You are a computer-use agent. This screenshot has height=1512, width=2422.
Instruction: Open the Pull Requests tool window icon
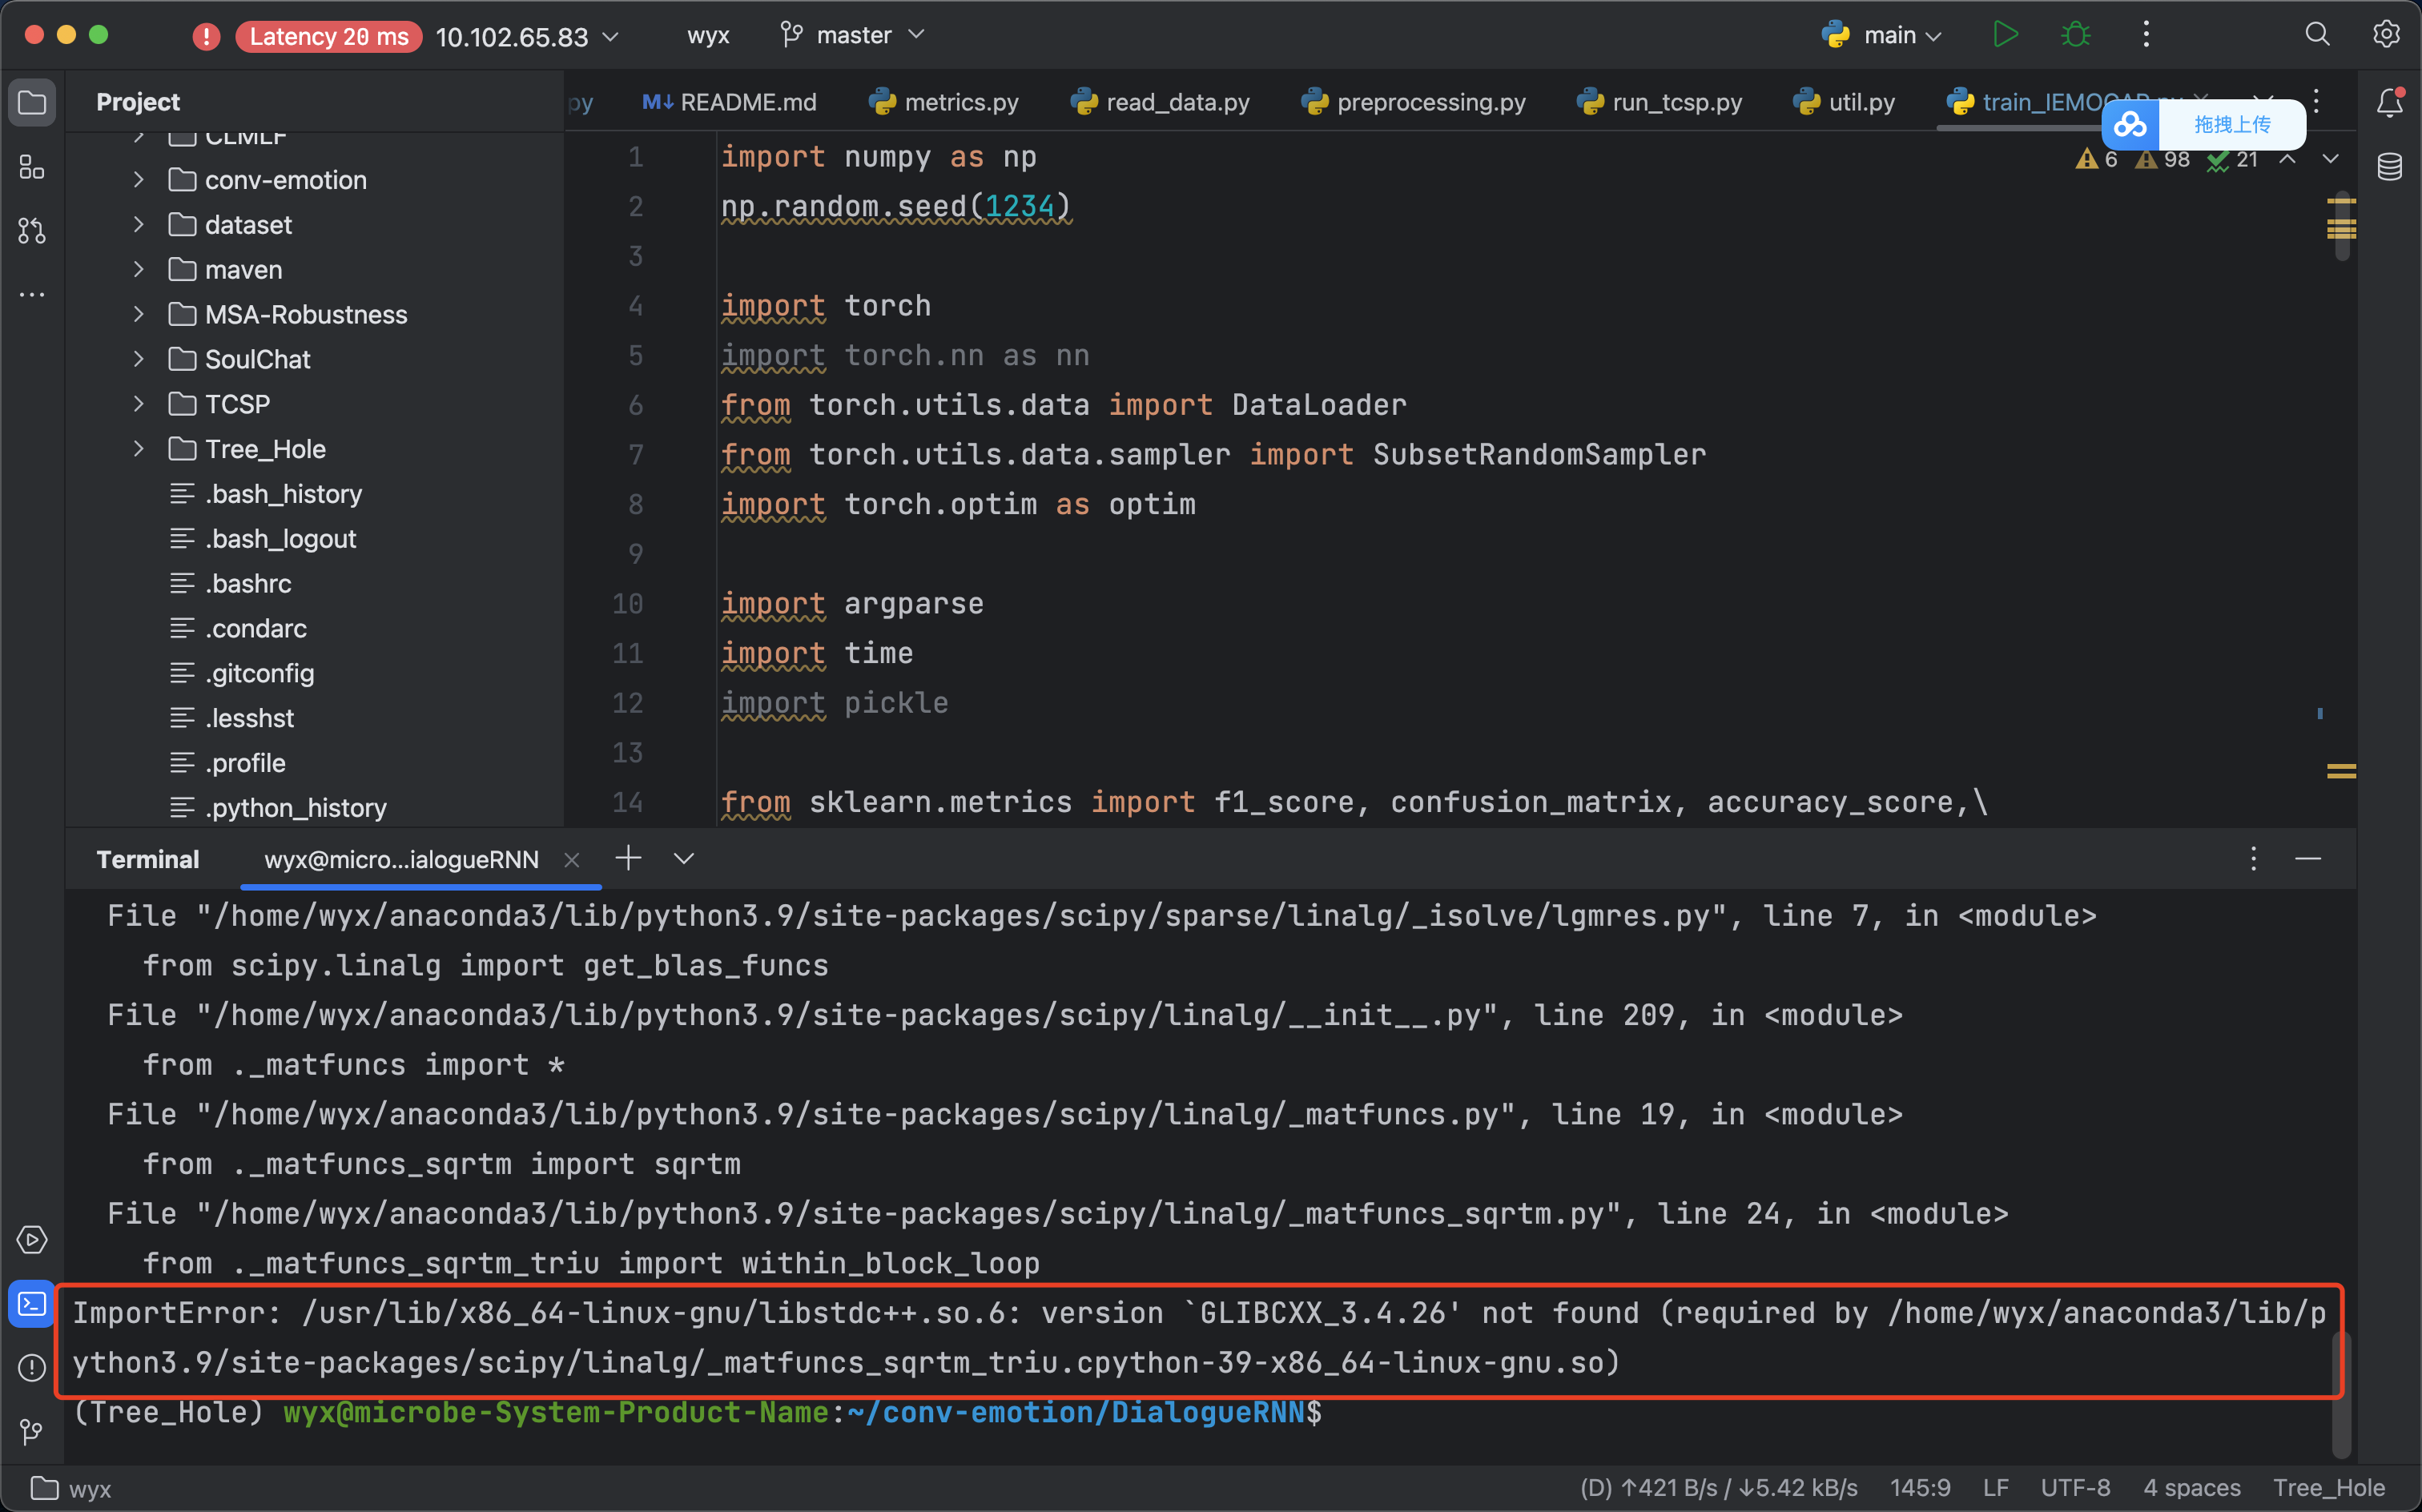click(32, 231)
